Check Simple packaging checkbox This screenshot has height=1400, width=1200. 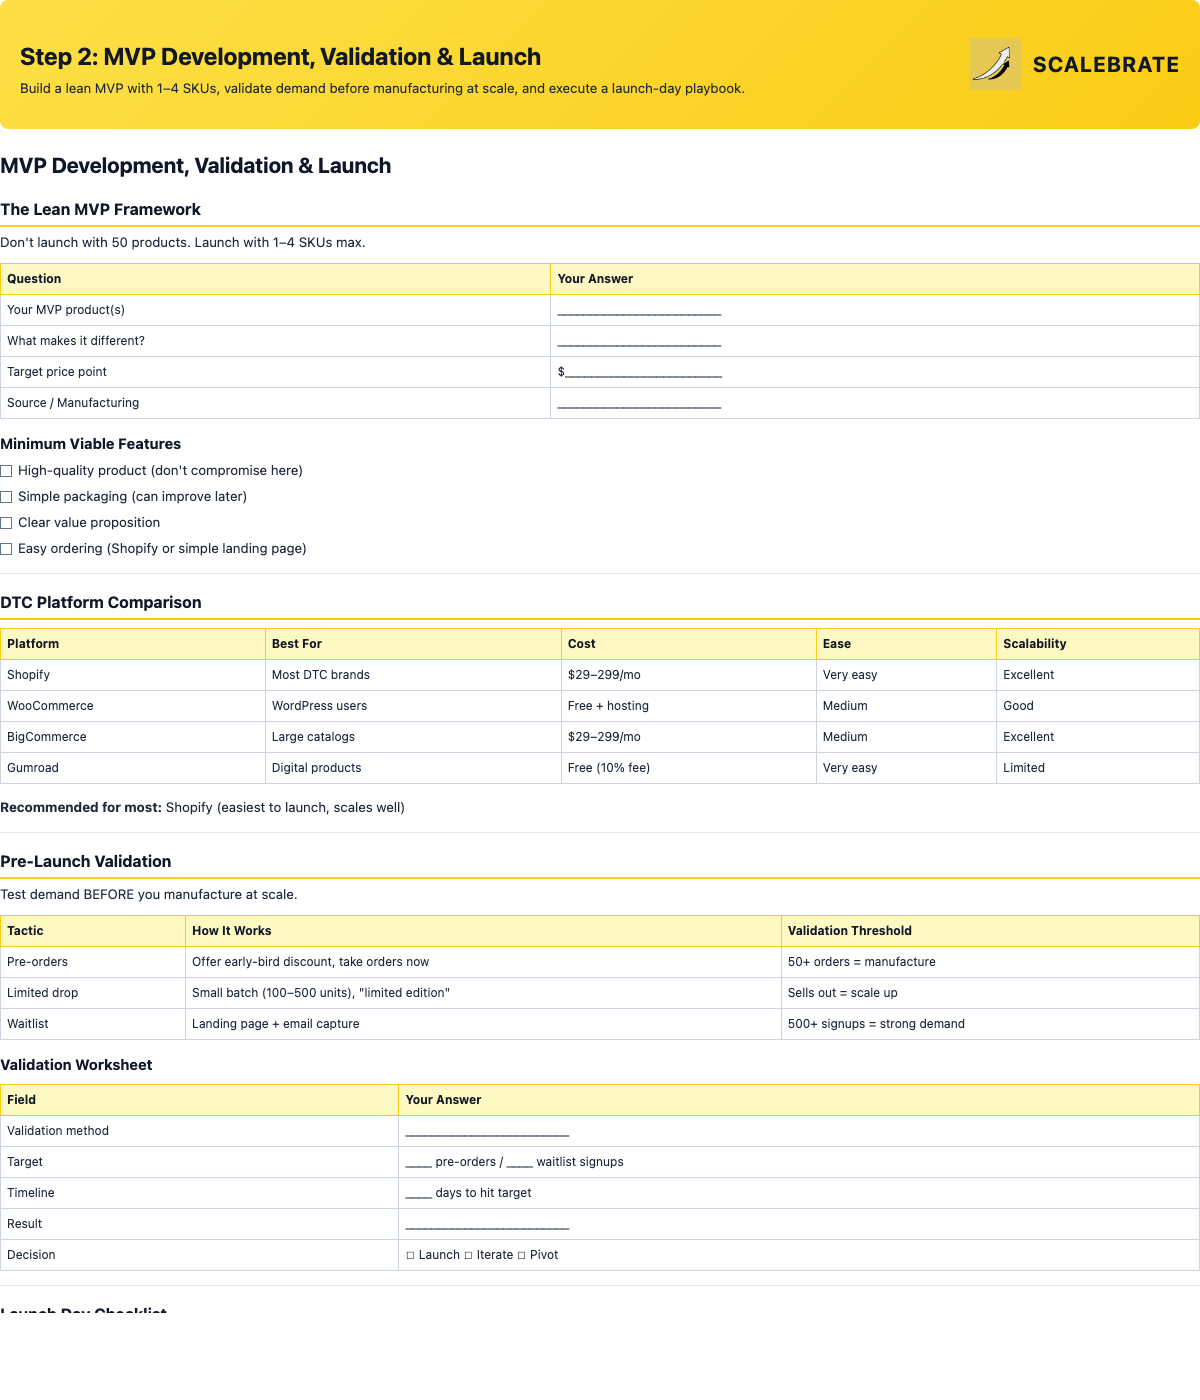[6, 497]
